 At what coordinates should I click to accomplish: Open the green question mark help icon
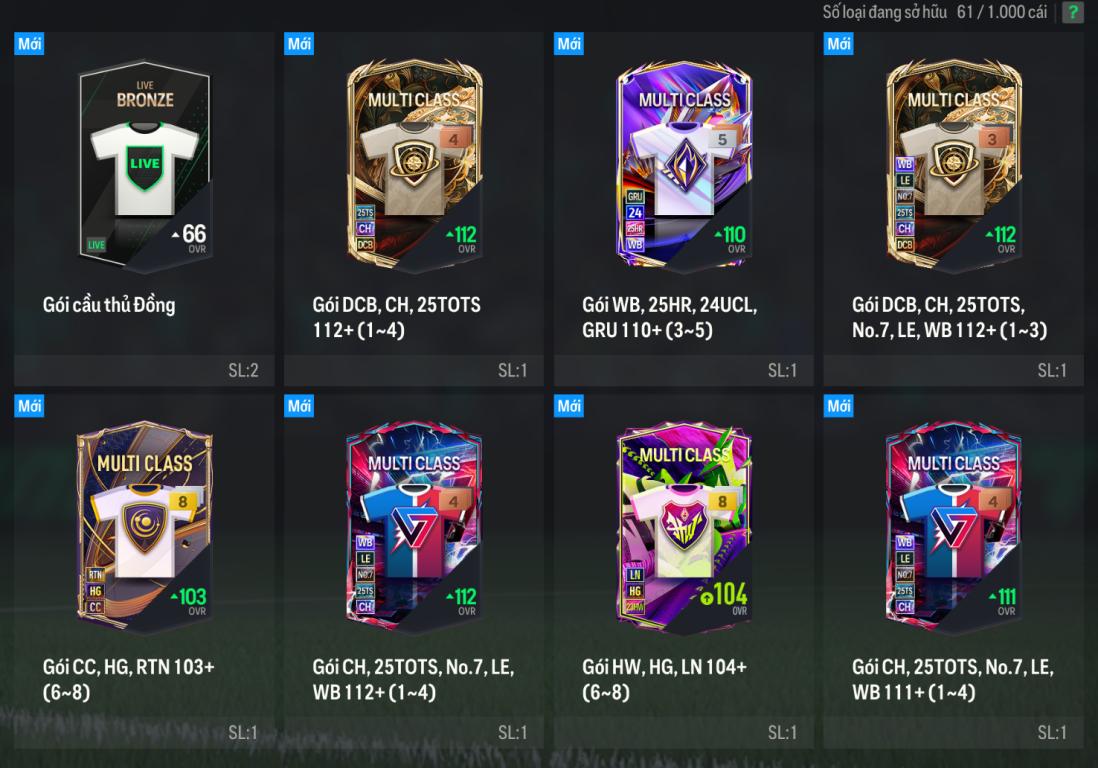[1072, 11]
